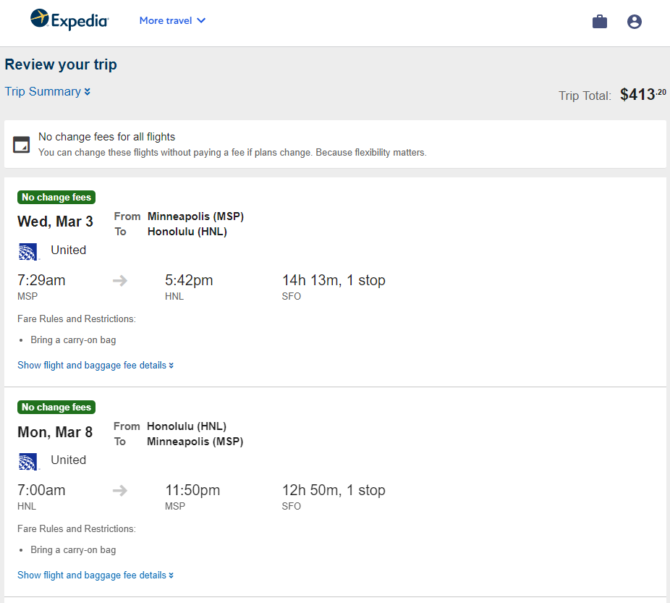Click the arrow icon between 7:29am and 5:42pm
This screenshot has width=670, height=603.
click(120, 281)
